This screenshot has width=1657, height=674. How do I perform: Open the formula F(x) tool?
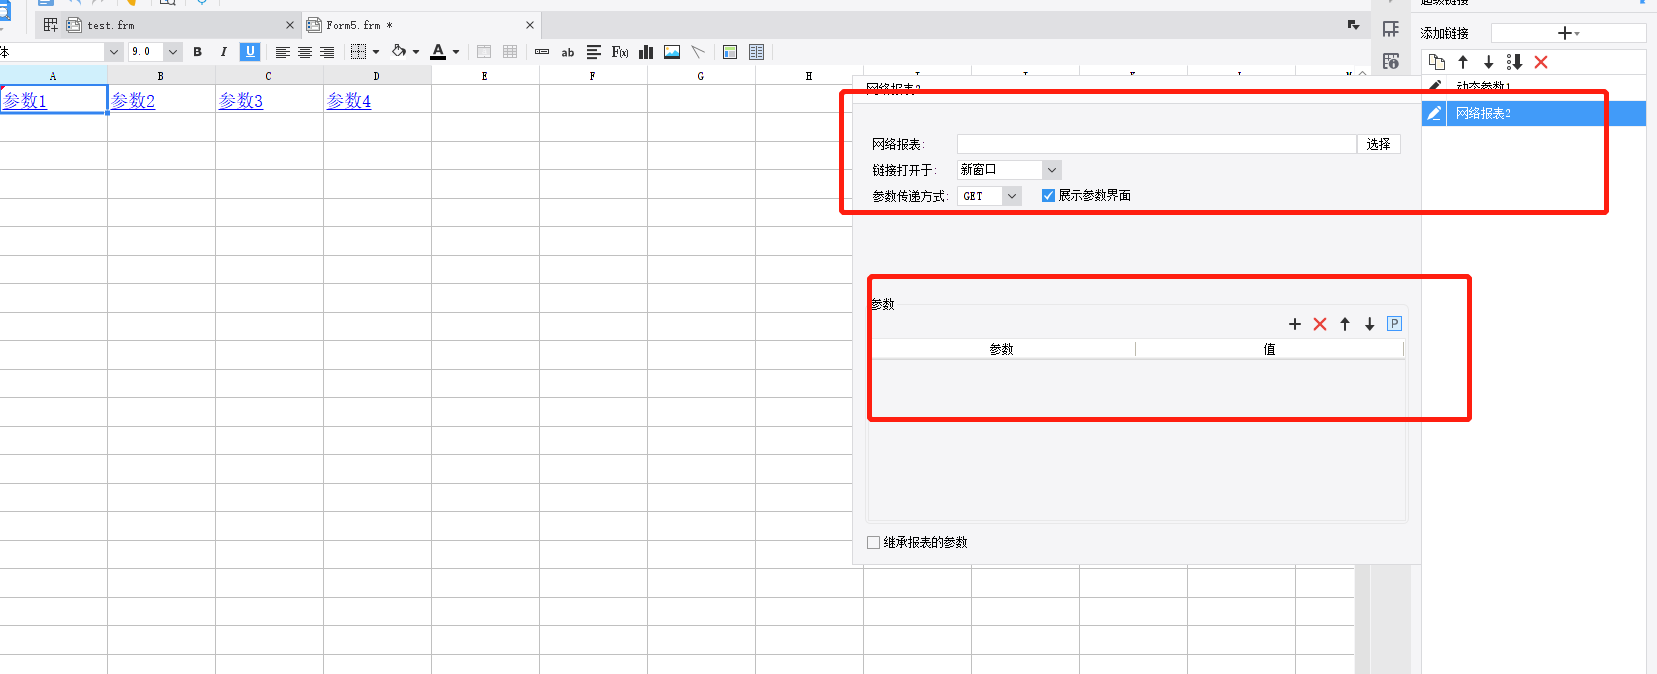(x=620, y=52)
